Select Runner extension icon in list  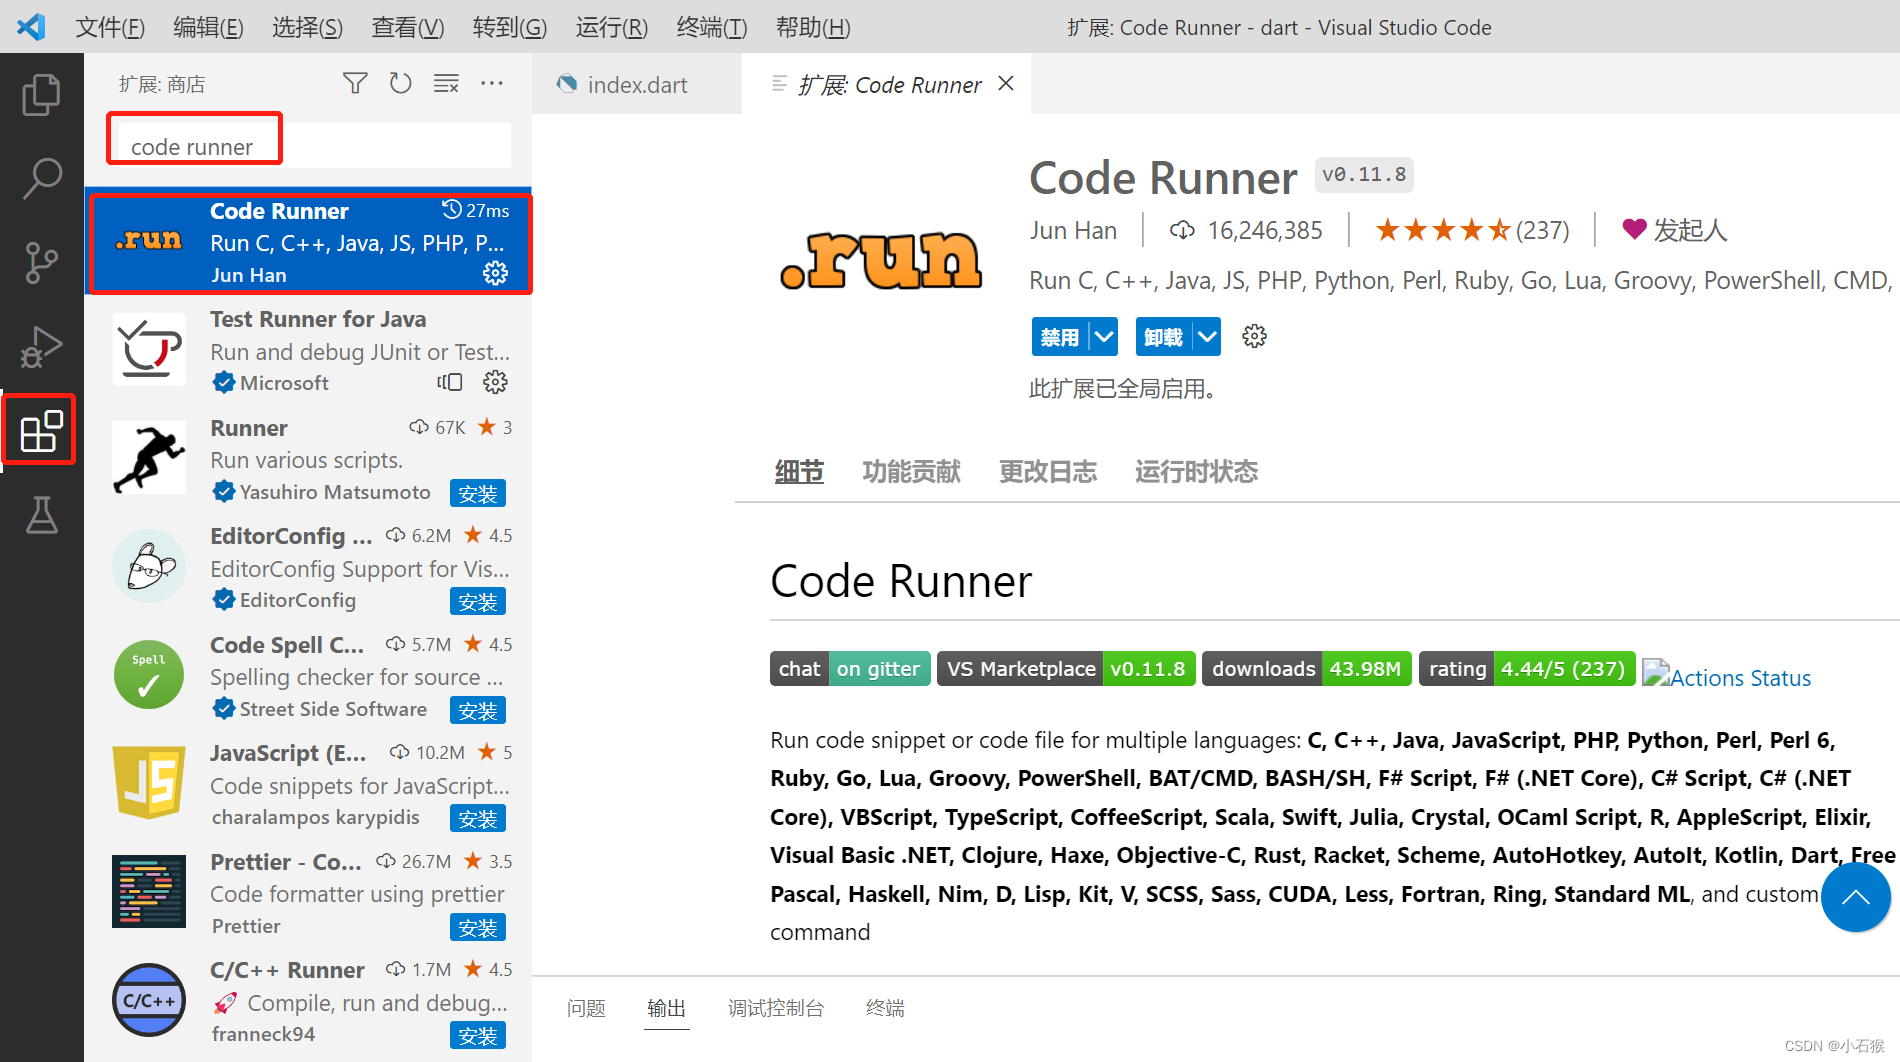(149, 458)
